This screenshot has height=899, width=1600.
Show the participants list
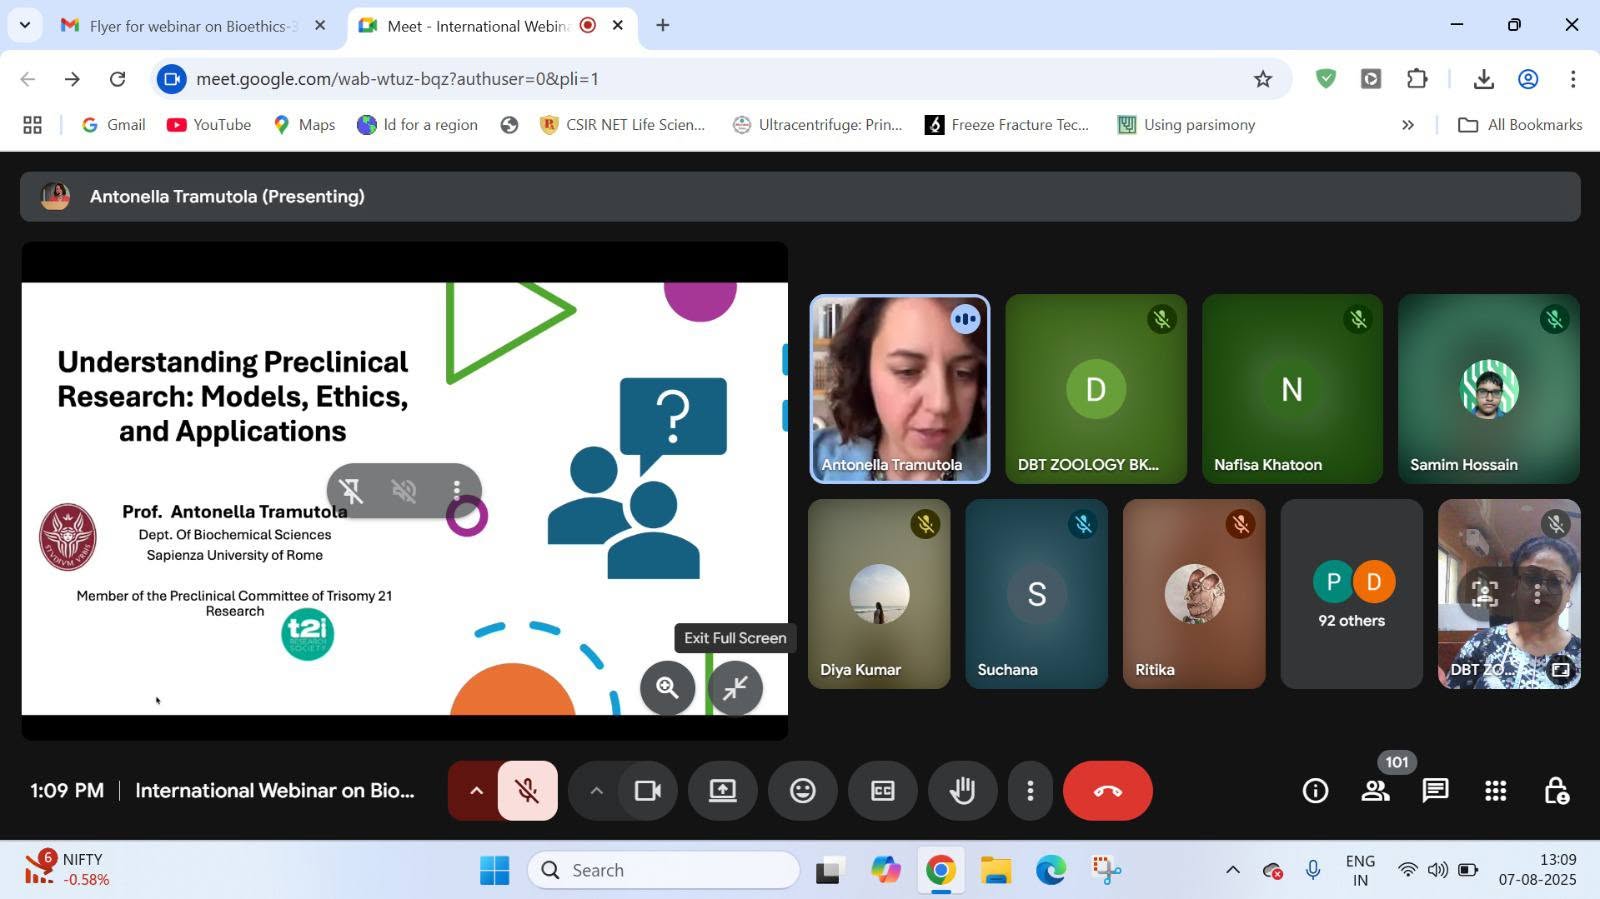coord(1375,791)
